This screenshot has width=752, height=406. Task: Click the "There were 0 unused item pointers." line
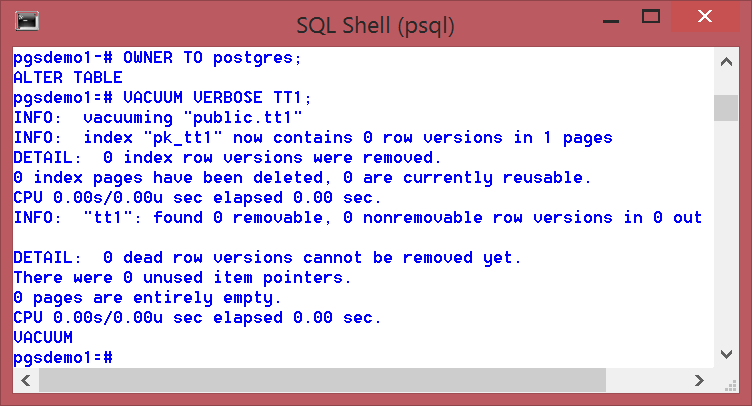182,277
